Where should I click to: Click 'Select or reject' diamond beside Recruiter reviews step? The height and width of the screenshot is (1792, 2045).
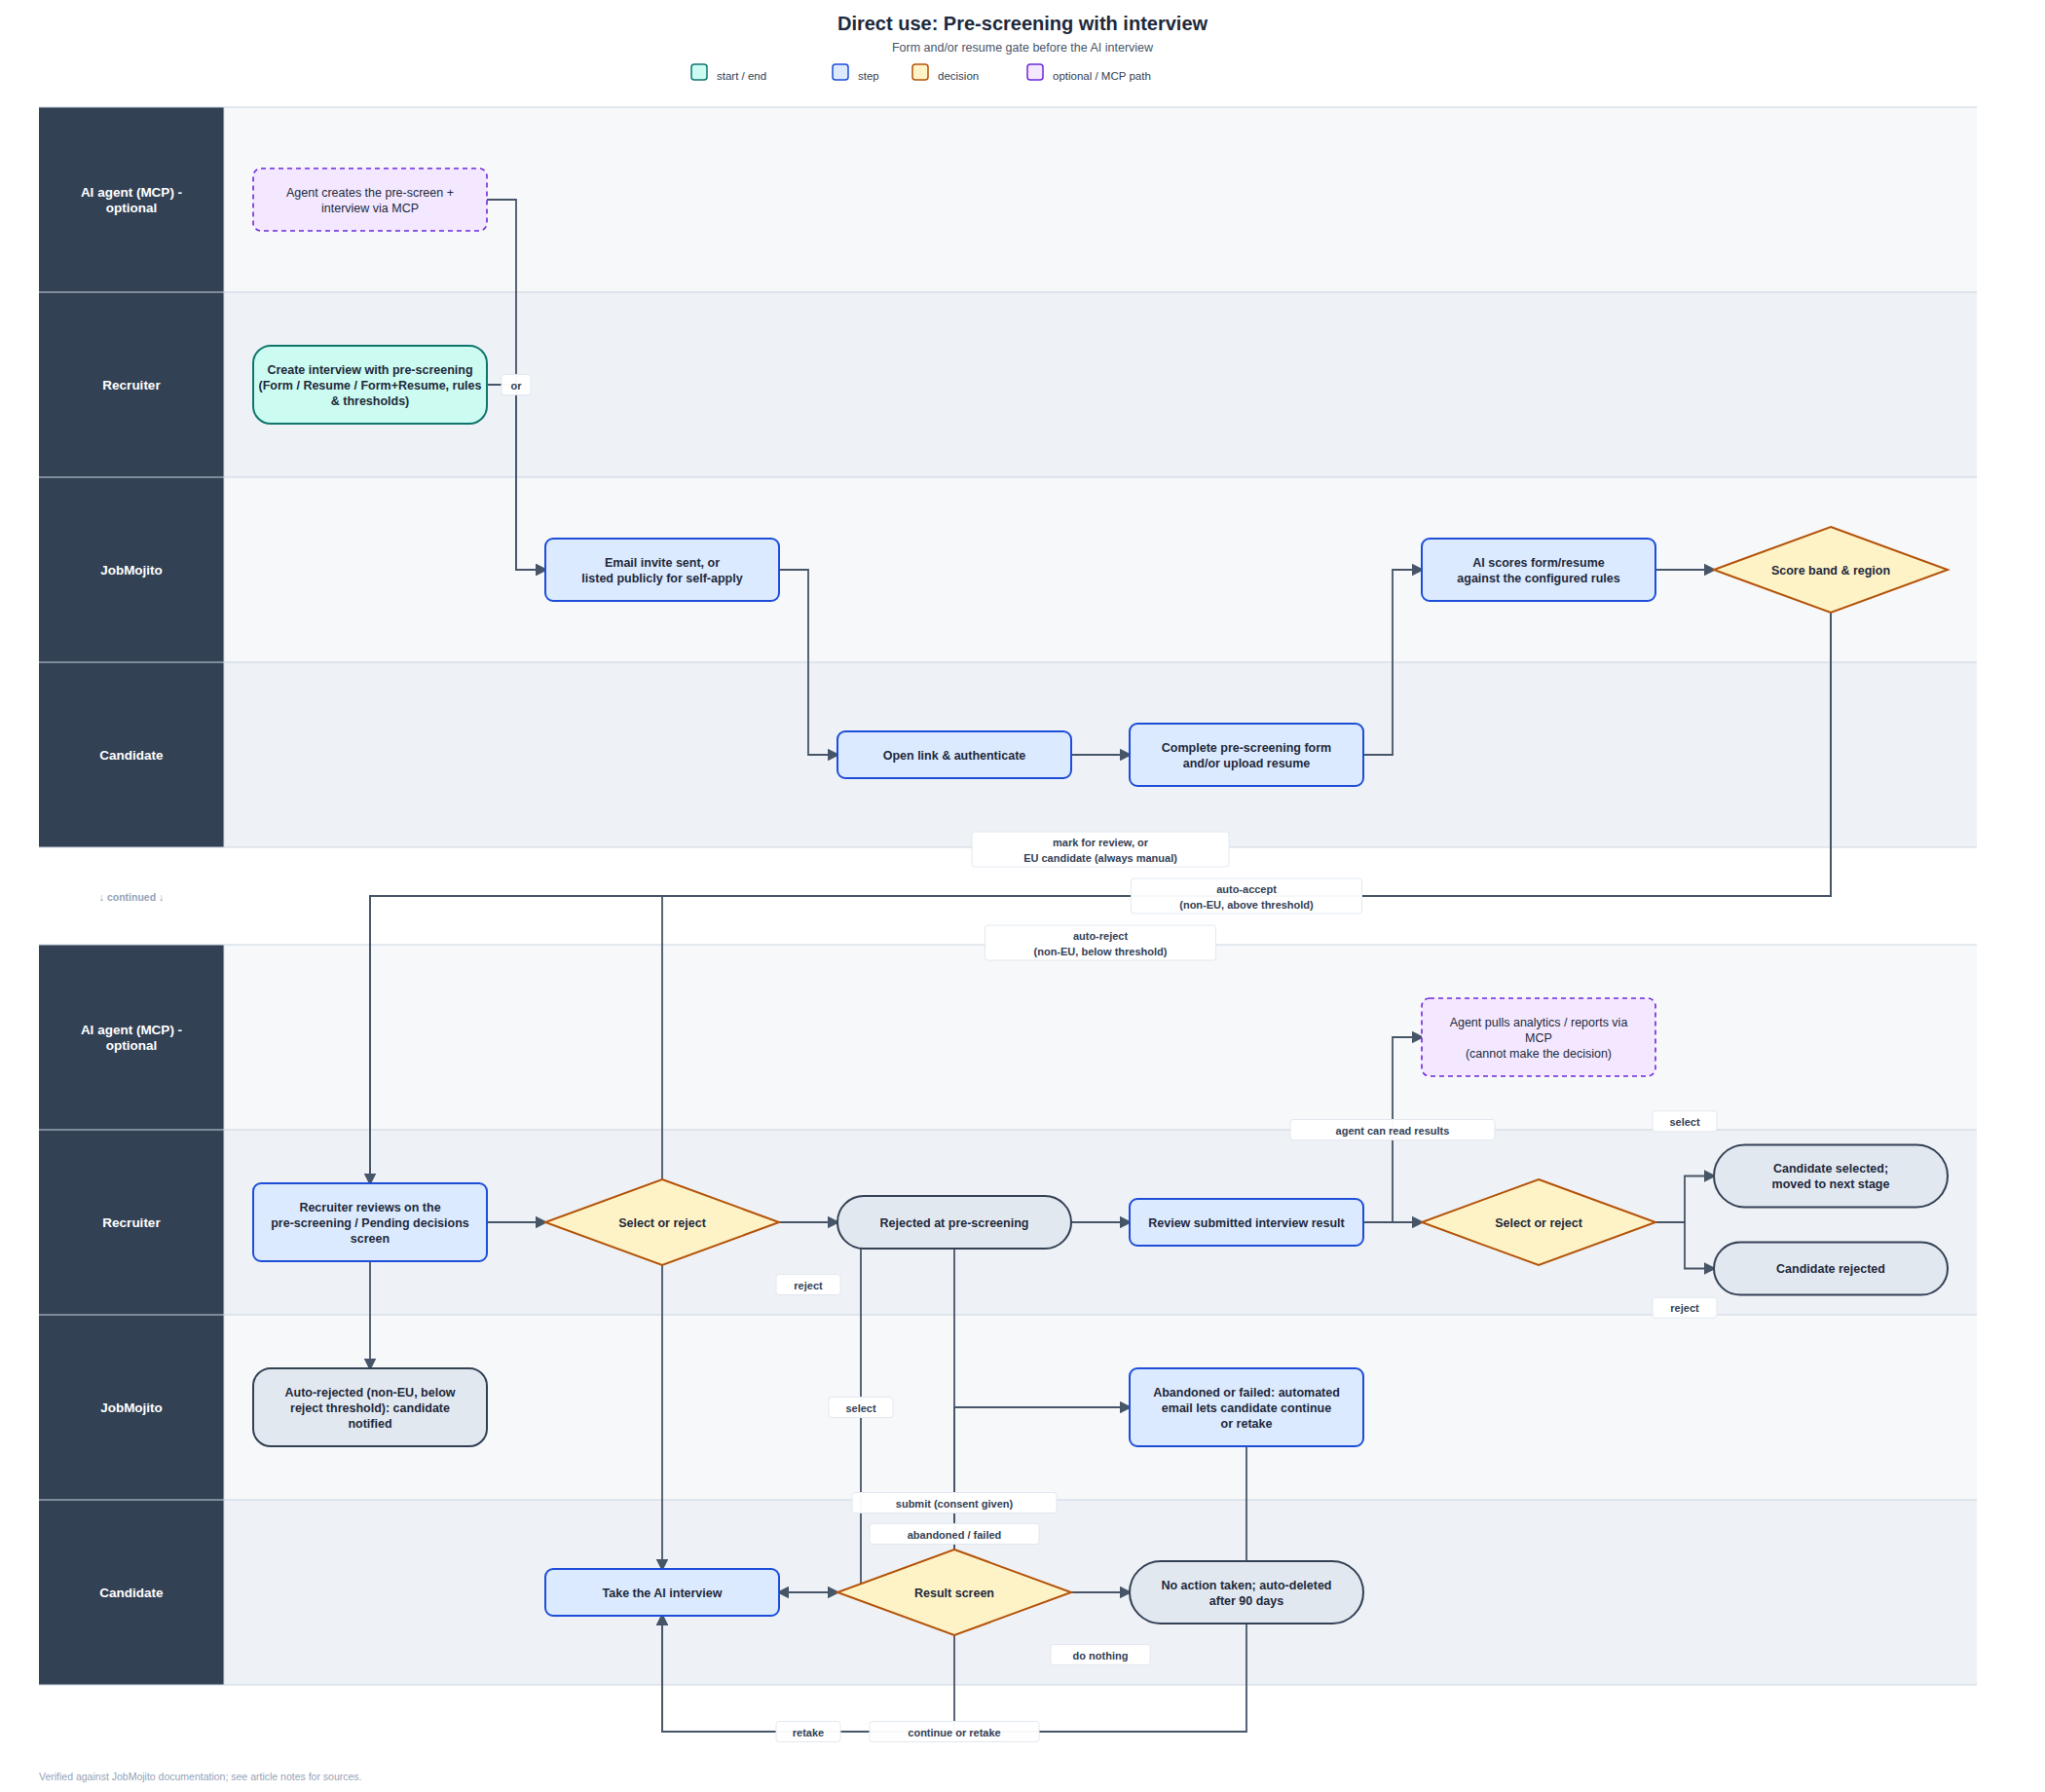click(x=662, y=1222)
